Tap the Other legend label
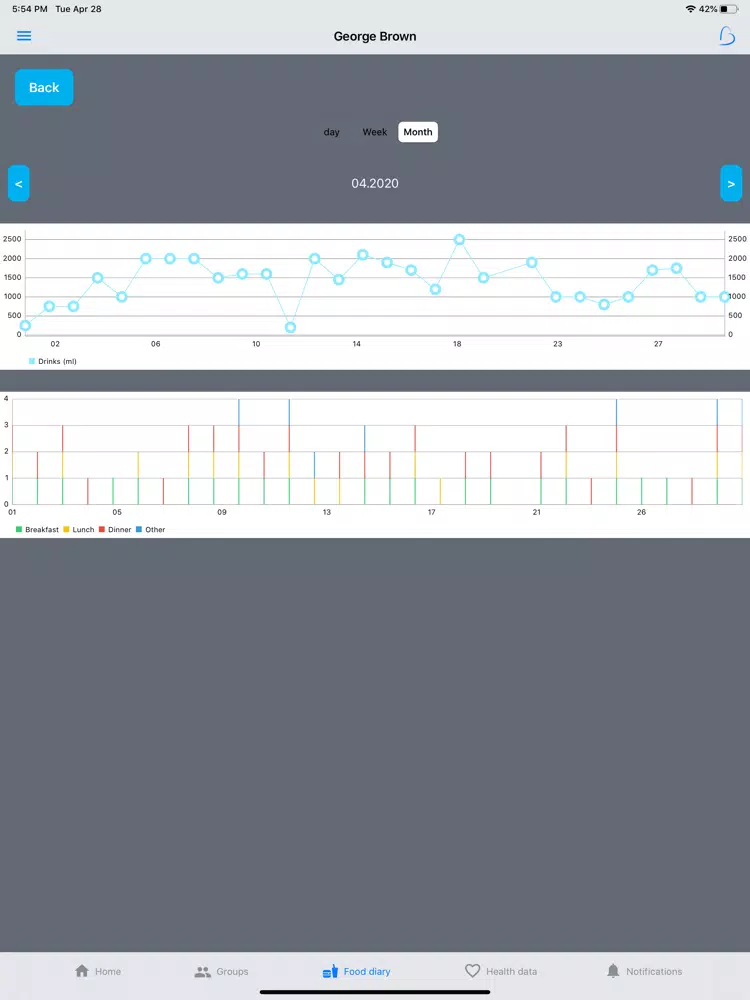 155,529
